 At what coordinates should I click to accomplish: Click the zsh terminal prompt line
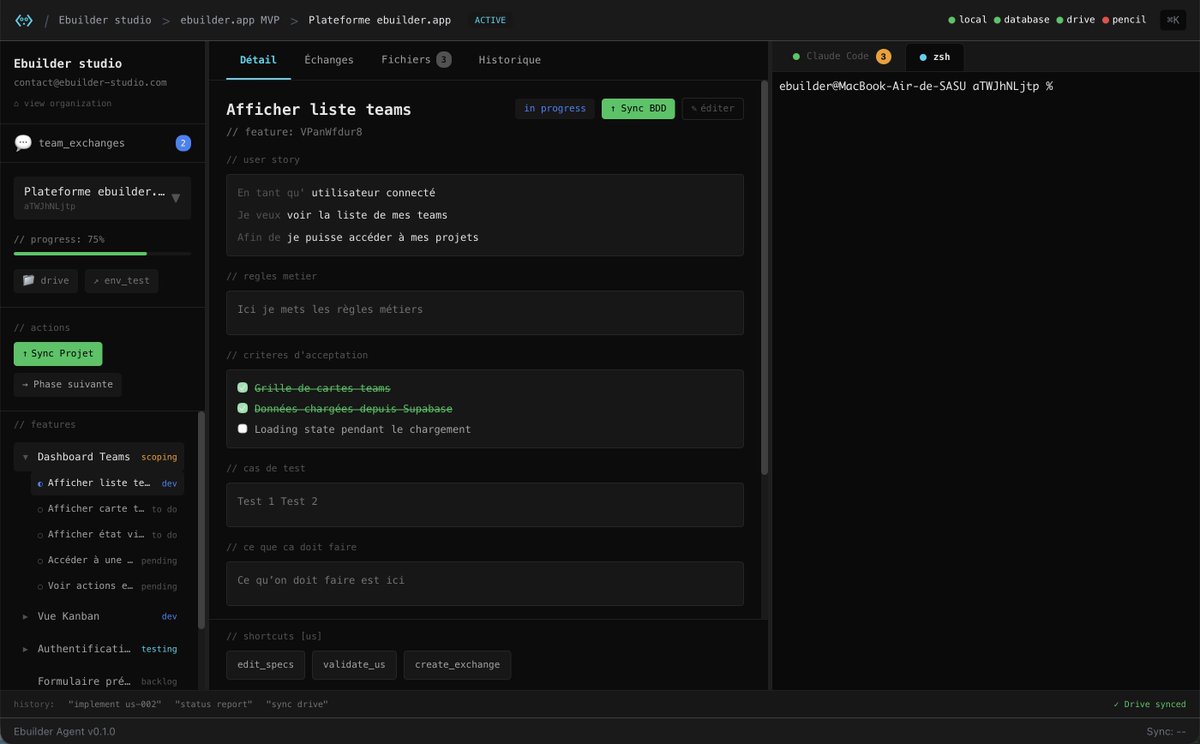915,86
